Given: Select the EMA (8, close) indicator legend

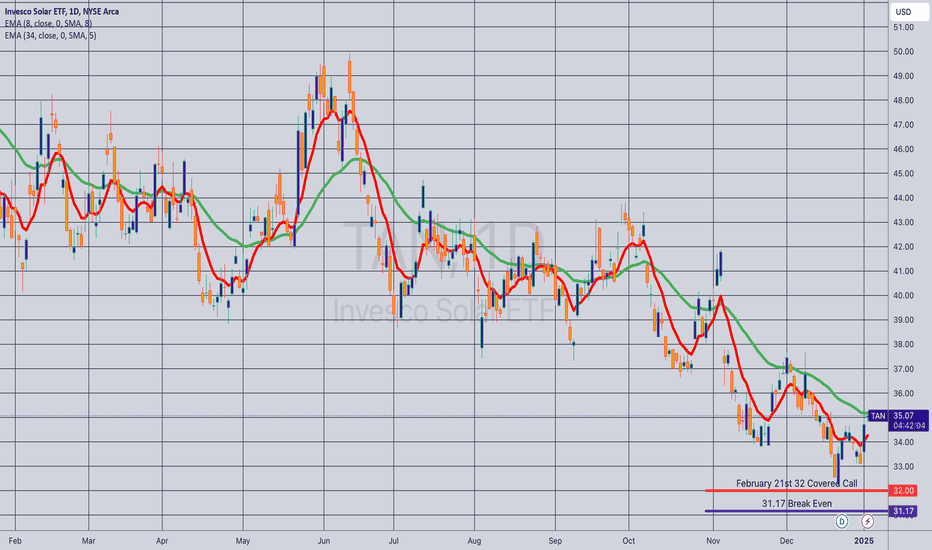Looking at the screenshot, I should coord(48,24).
